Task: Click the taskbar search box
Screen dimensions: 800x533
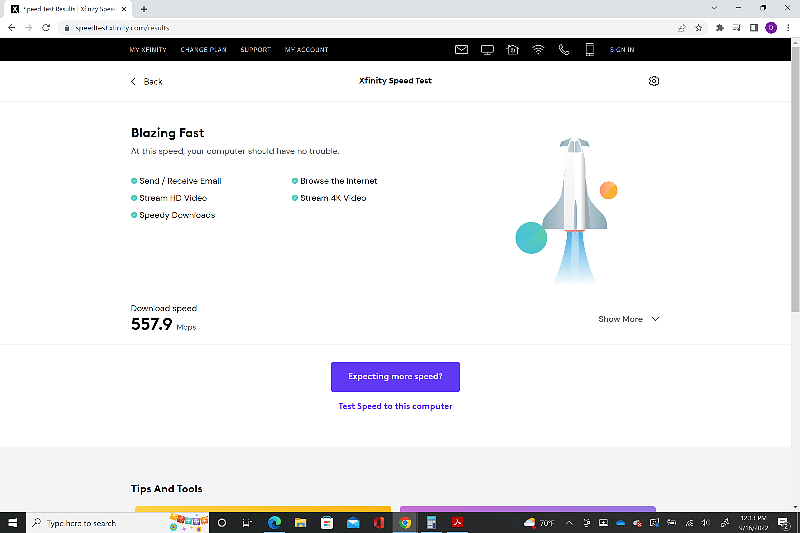Action: coord(117,523)
